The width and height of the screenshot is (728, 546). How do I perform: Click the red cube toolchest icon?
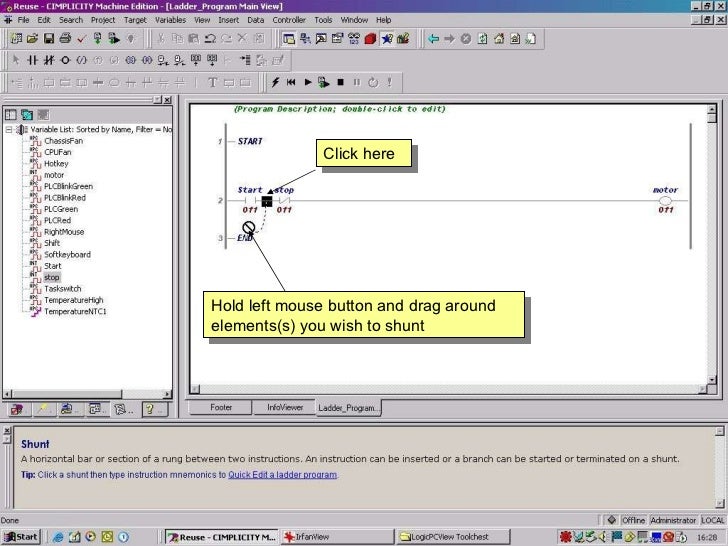pyautogui.click(x=370, y=39)
